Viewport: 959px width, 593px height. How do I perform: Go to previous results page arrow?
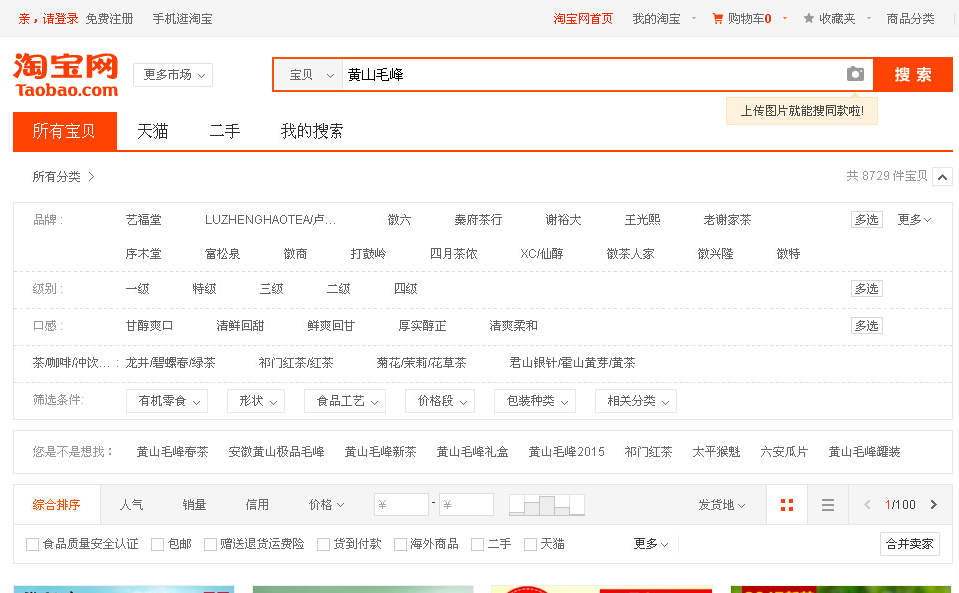pos(867,504)
